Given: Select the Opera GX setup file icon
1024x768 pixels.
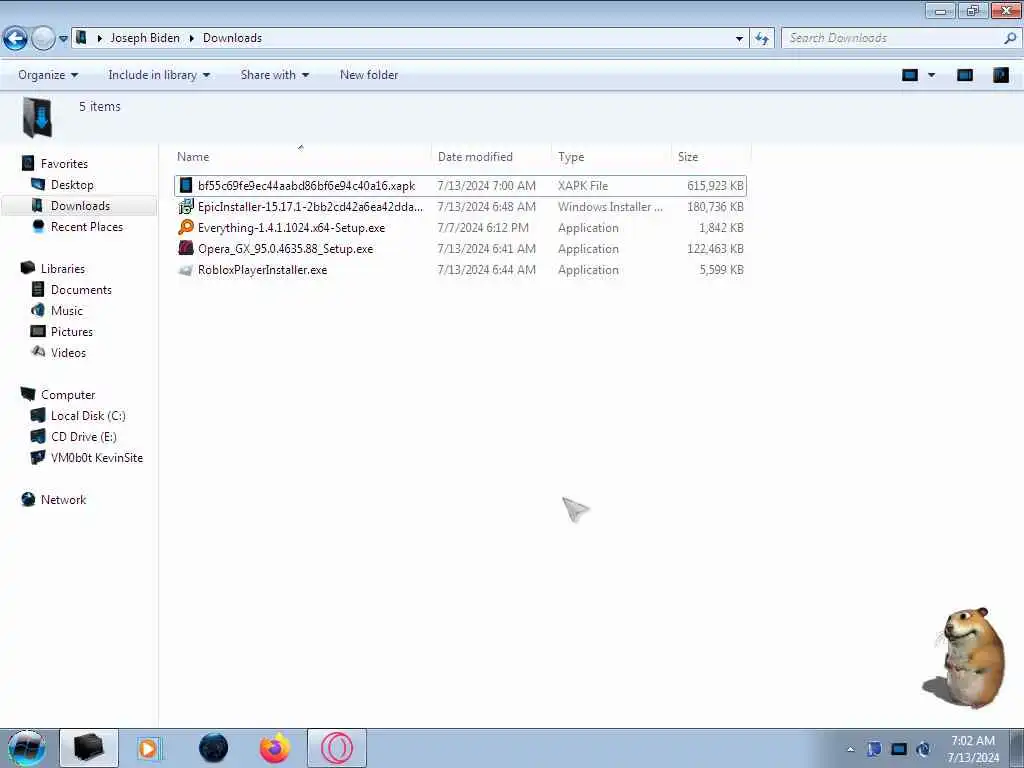Looking at the screenshot, I should (x=186, y=248).
